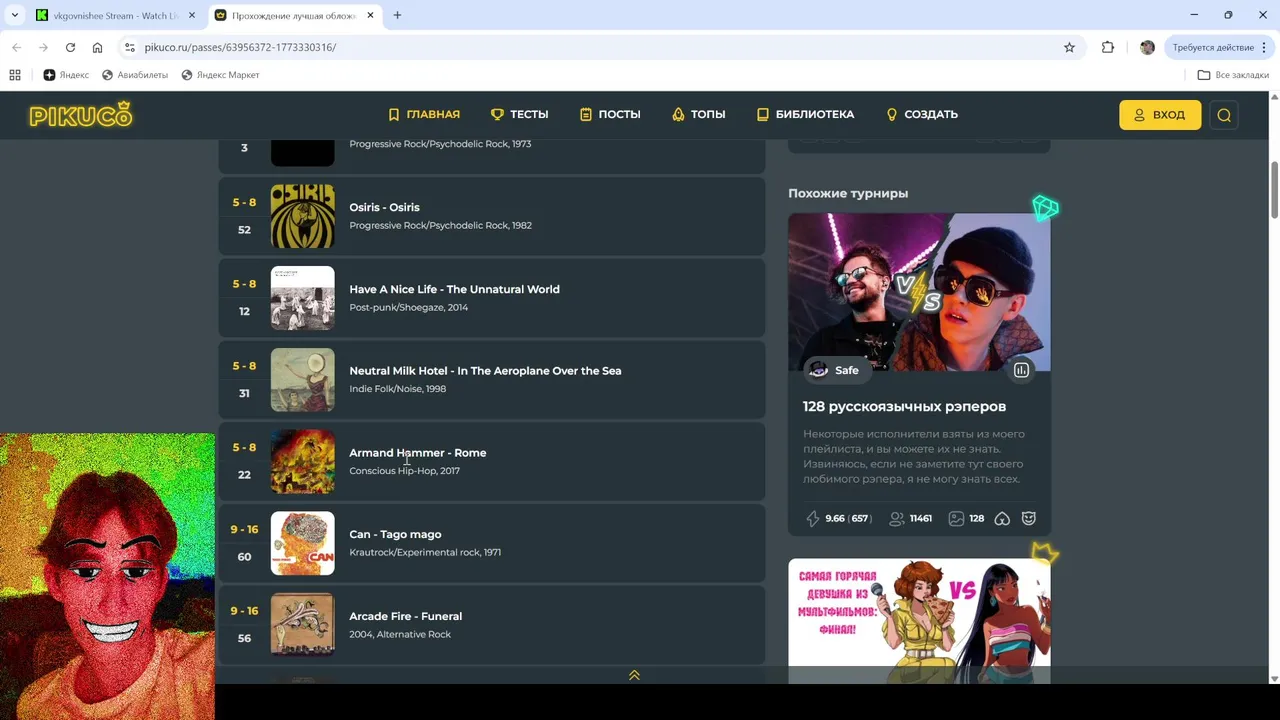
Task: Click Have A Nice Life album cover
Action: pos(303,298)
